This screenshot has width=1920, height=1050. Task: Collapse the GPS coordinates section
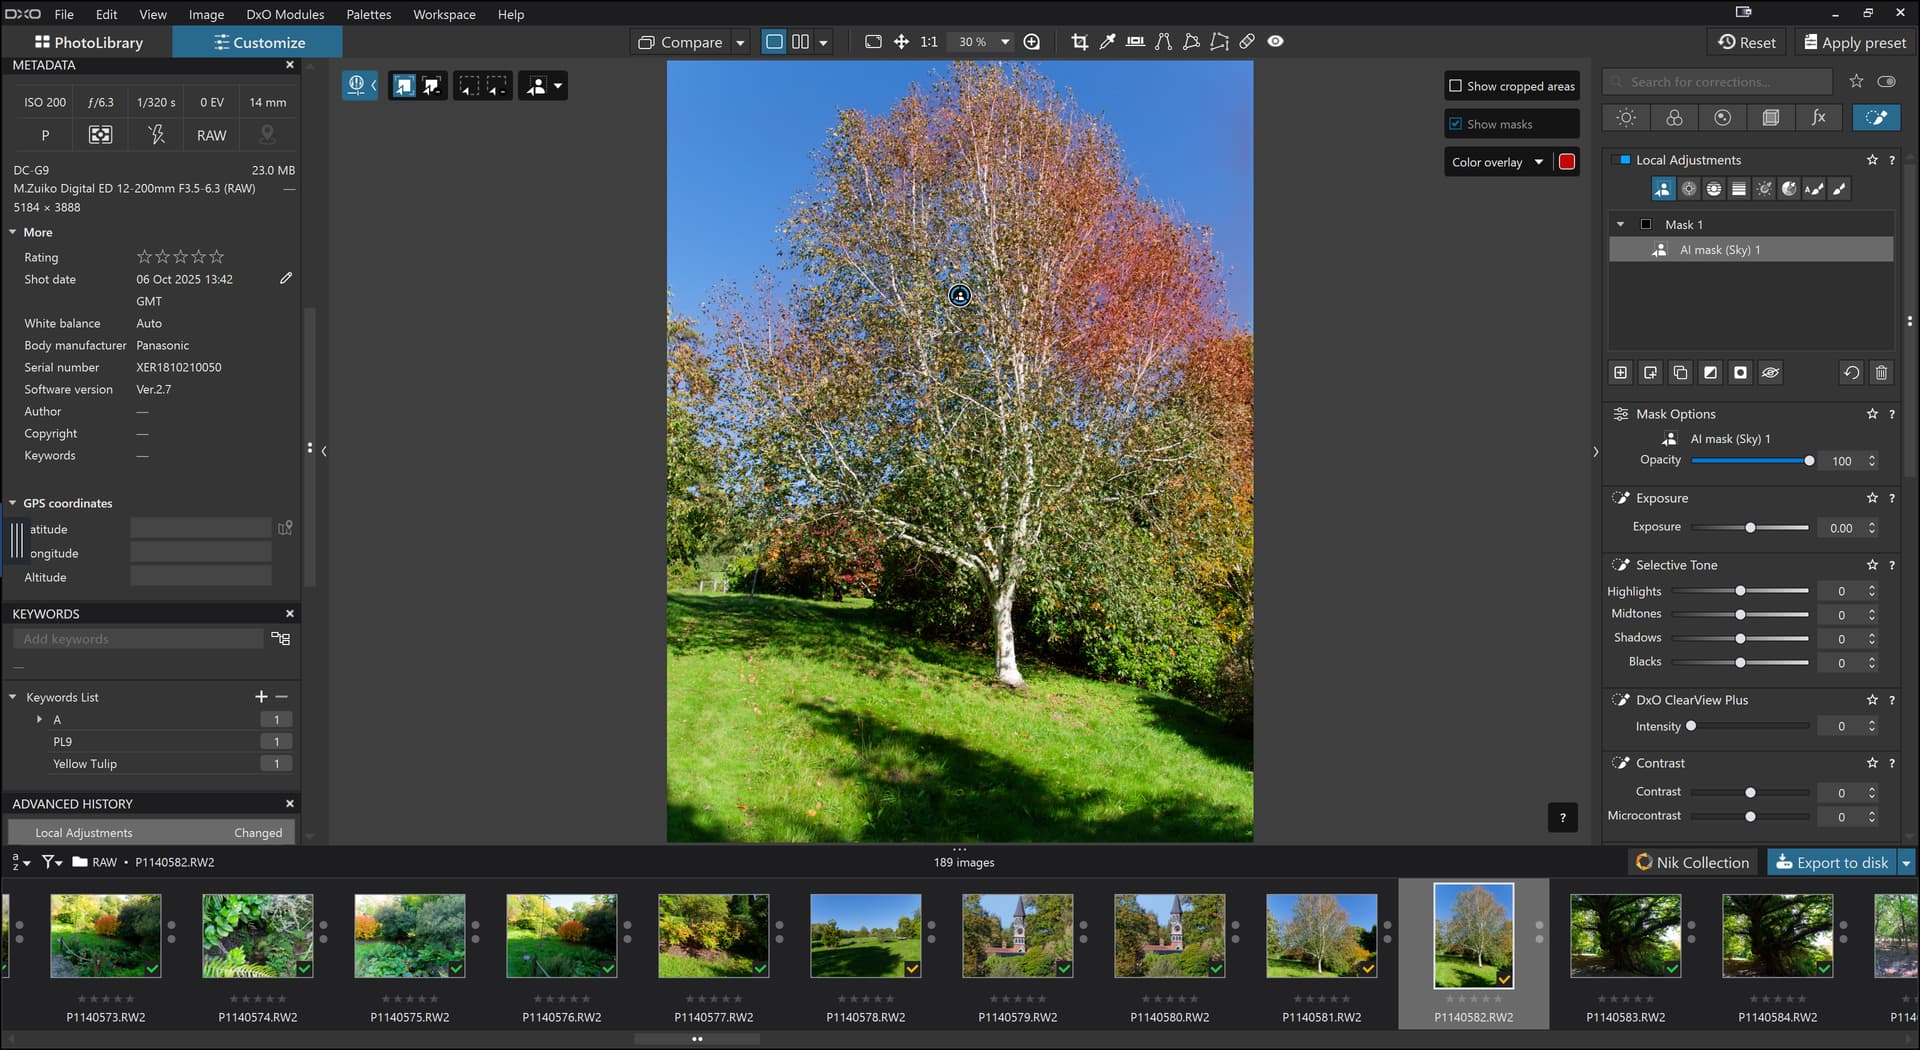(x=13, y=503)
